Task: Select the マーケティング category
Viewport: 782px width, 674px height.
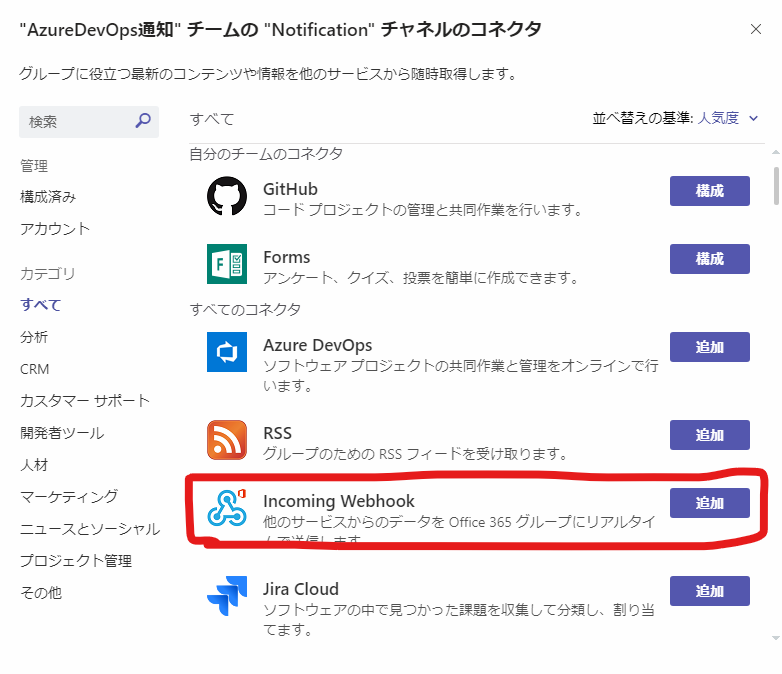Action: coord(69,496)
